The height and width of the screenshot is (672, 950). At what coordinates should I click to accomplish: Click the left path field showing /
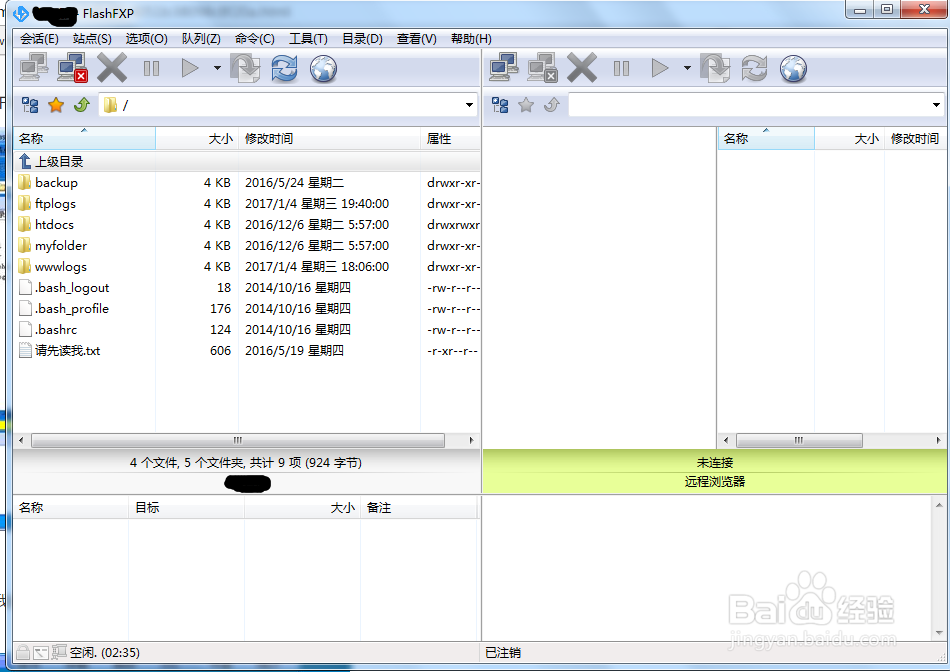pyautogui.click(x=288, y=105)
